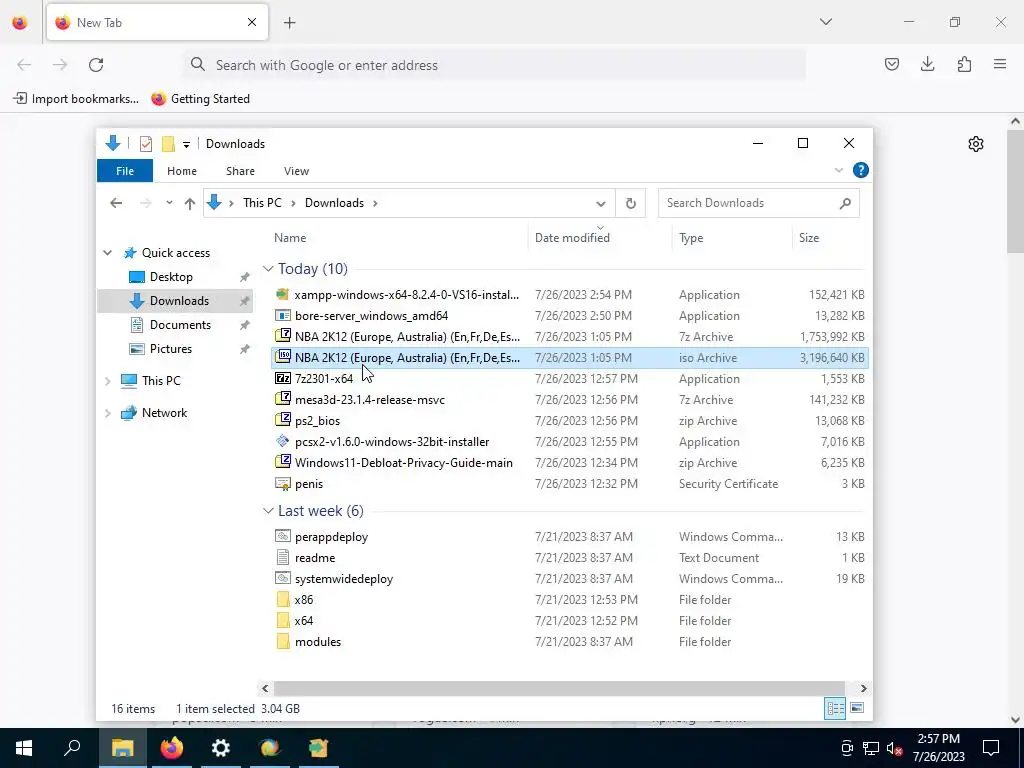Unpin Documents from Quick access
Image resolution: width=1024 pixels, height=768 pixels.
[244, 325]
